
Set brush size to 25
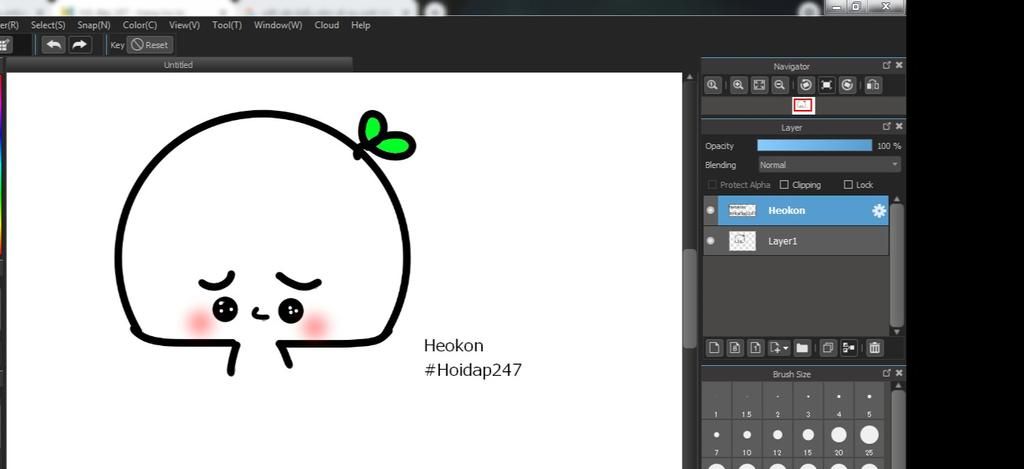pos(869,438)
